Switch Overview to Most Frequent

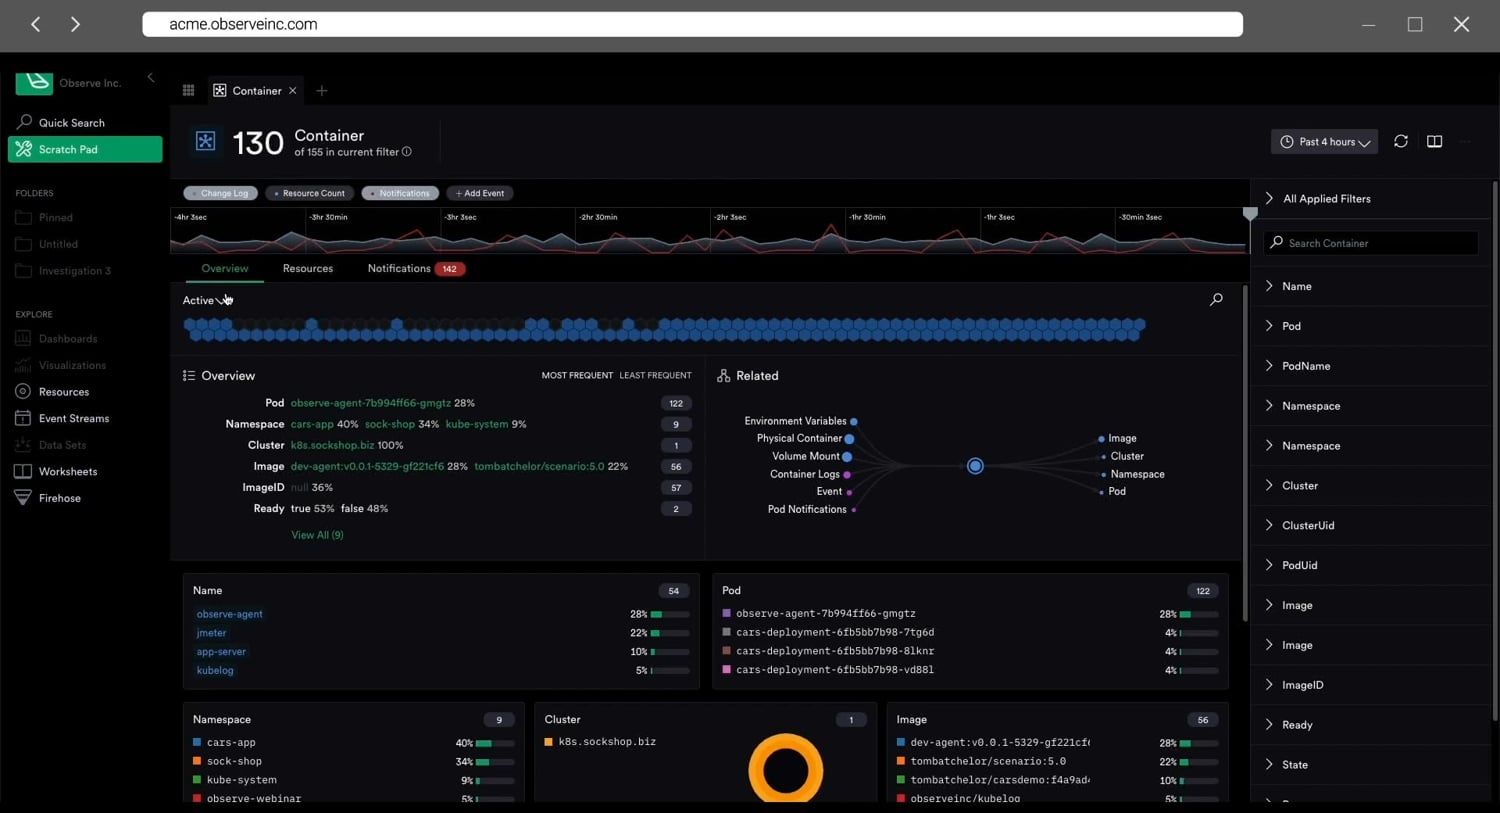[x=577, y=376]
